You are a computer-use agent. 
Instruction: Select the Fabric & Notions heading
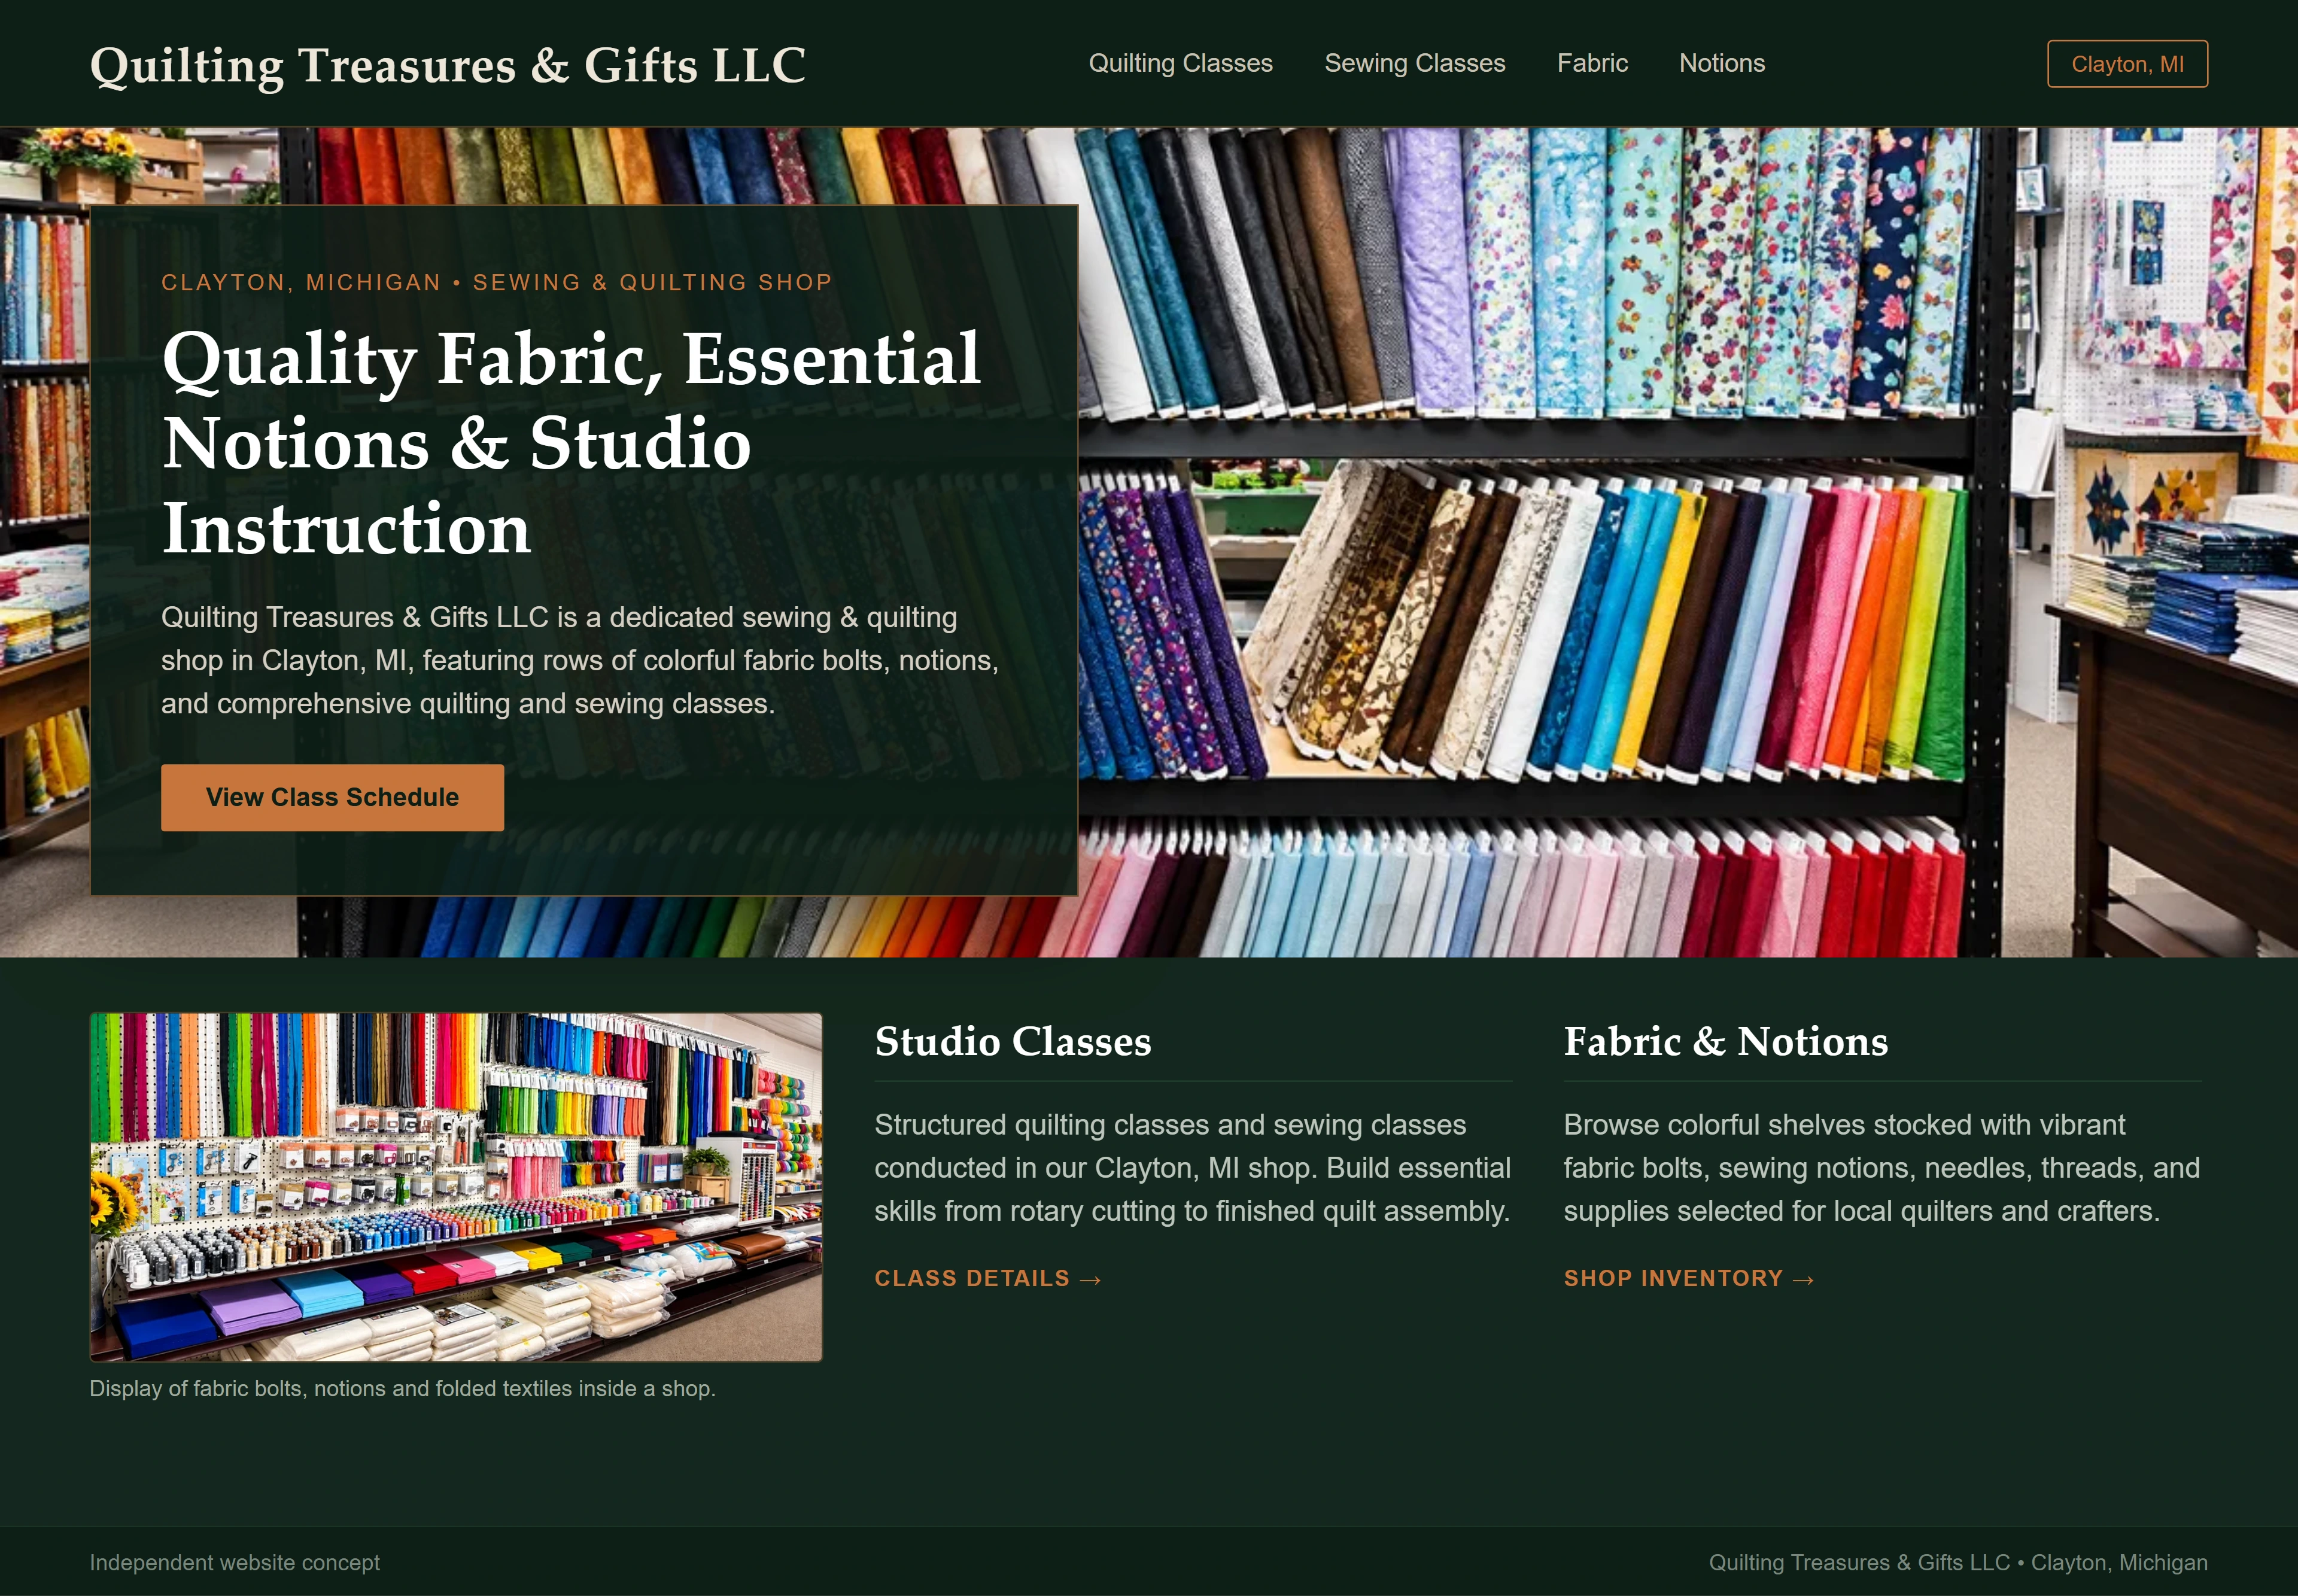tap(1725, 1041)
